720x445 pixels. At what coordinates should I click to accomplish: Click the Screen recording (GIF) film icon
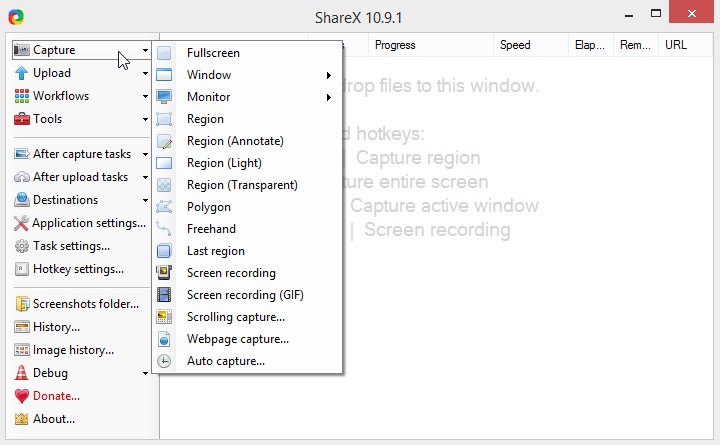coord(164,295)
